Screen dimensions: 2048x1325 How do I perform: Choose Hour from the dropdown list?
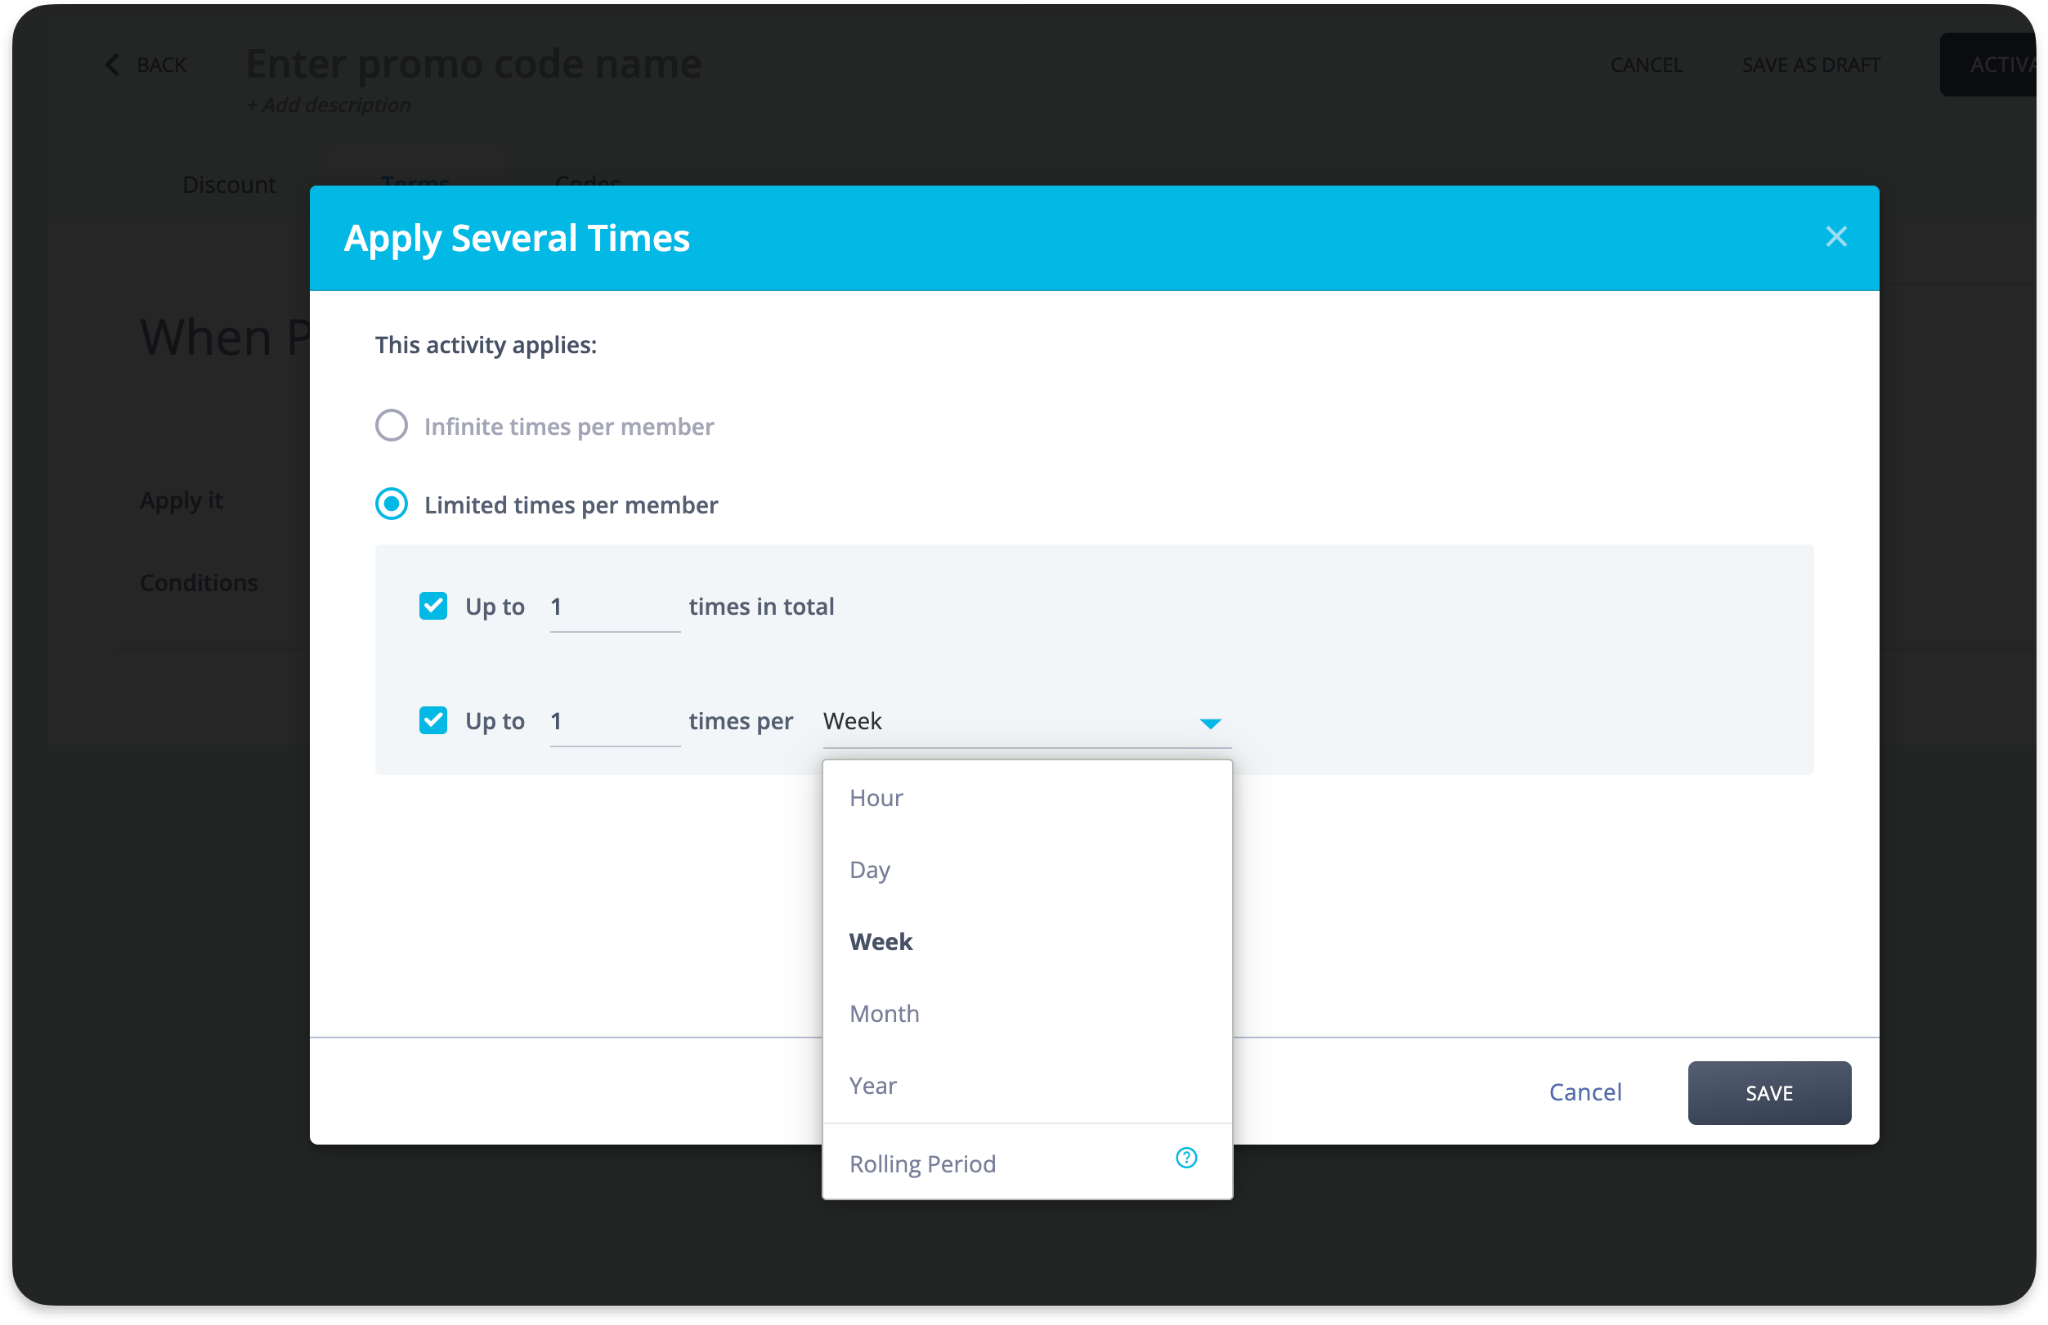876,798
